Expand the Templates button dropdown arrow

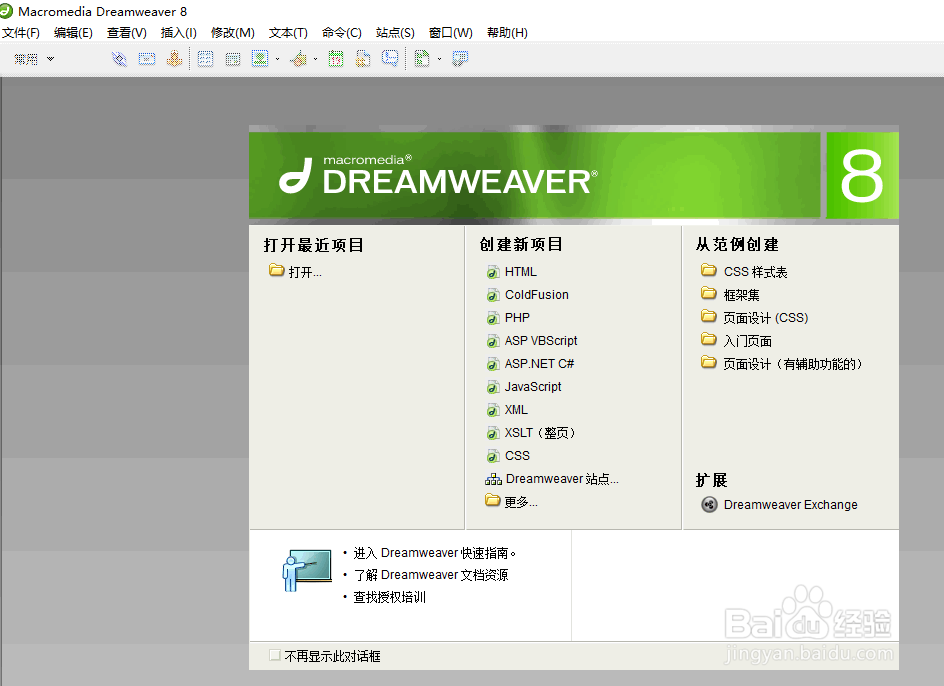(x=439, y=59)
